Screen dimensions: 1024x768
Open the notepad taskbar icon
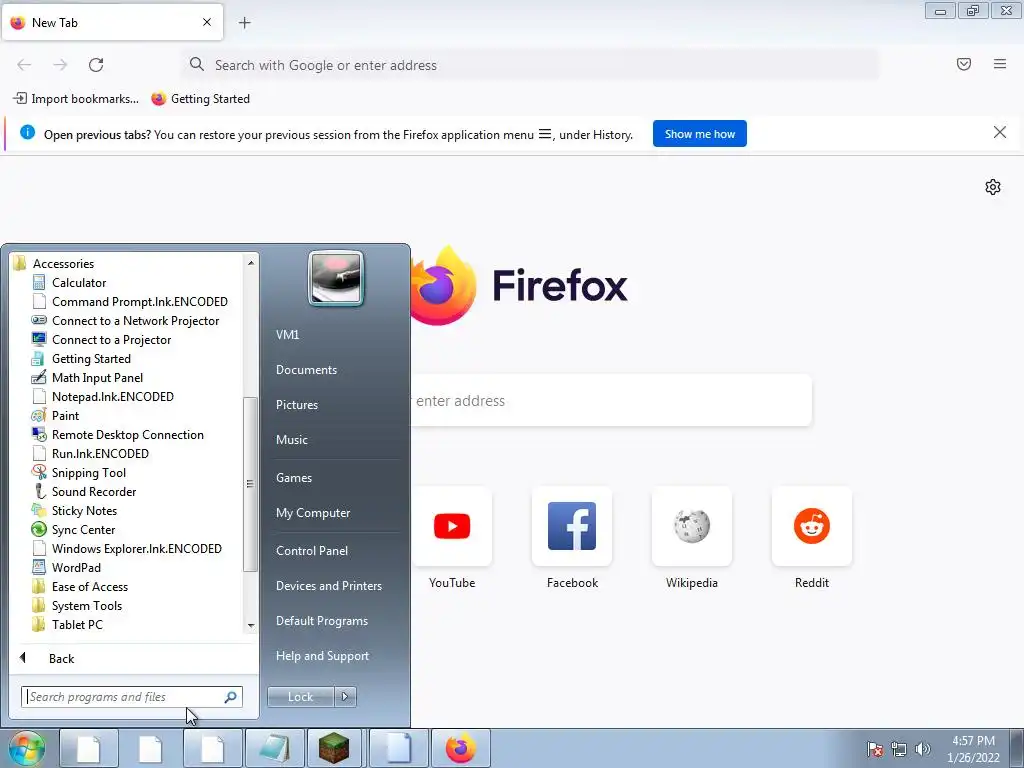(x=274, y=748)
